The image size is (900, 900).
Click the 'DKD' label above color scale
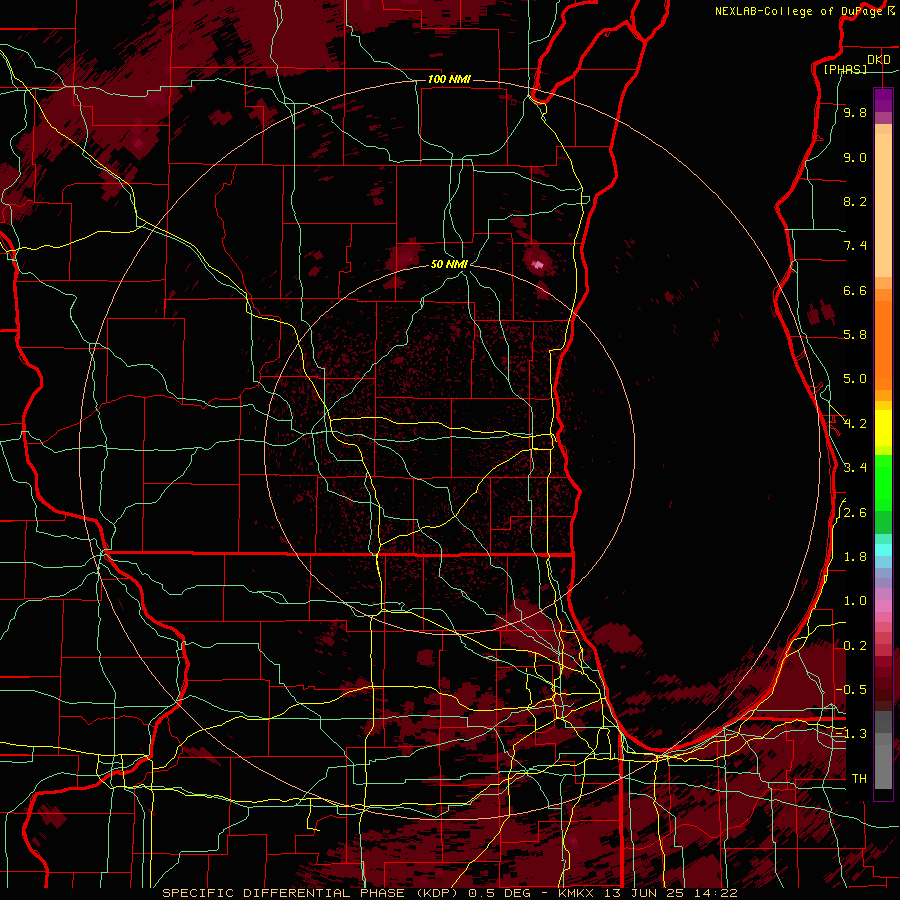tap(878, 60)
